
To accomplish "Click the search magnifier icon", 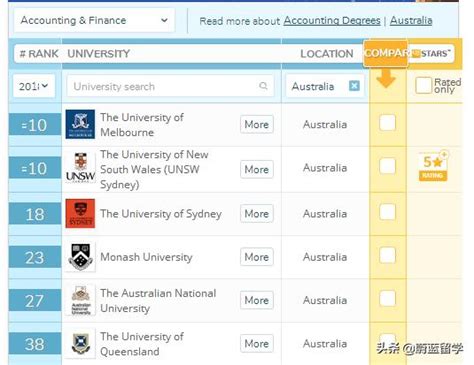I will 263,86.
